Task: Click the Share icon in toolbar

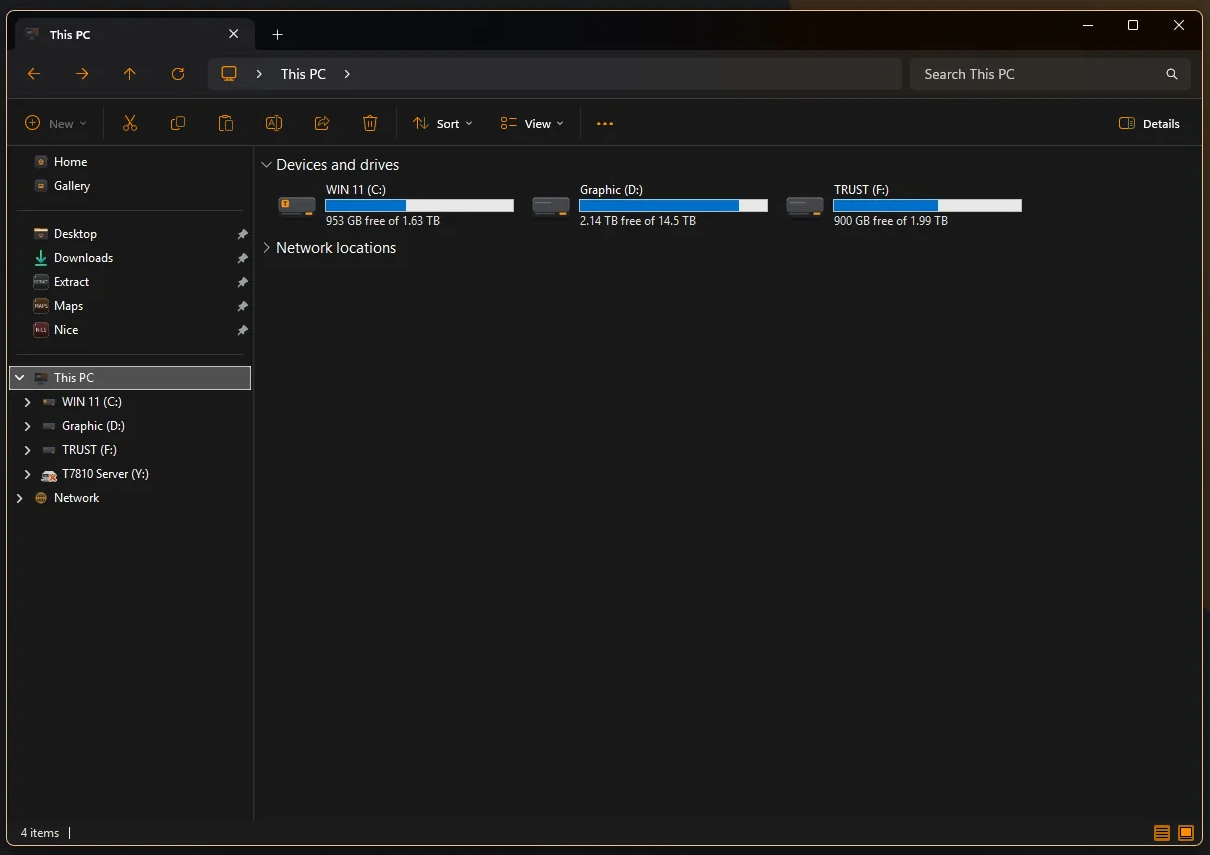Action: point(322,123)
